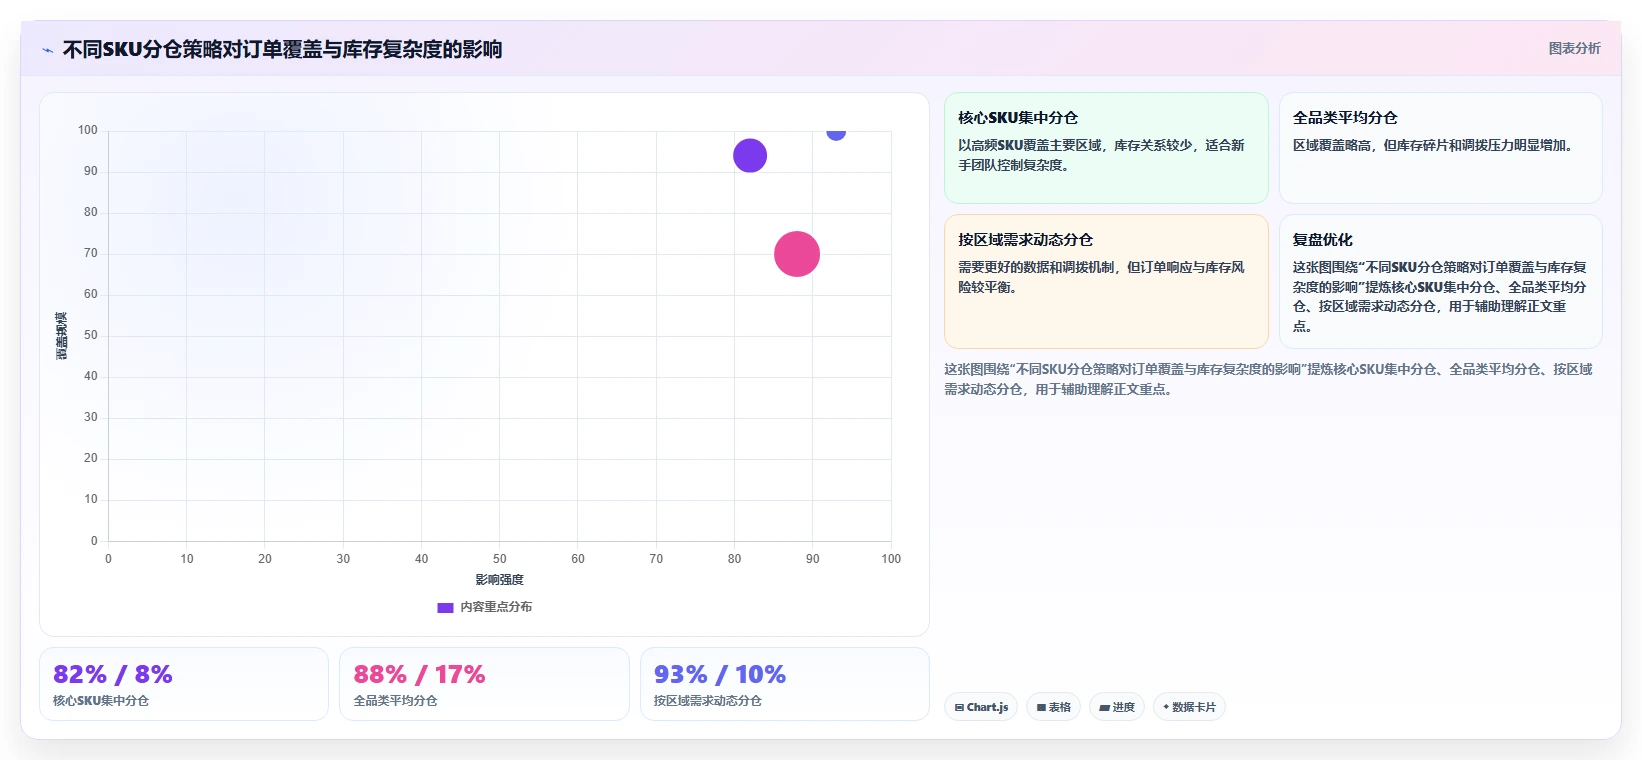The height and width of the screenshot is (760, 1642).
Task: Click the purple bubble near value 94
Action: coord(750,155)
